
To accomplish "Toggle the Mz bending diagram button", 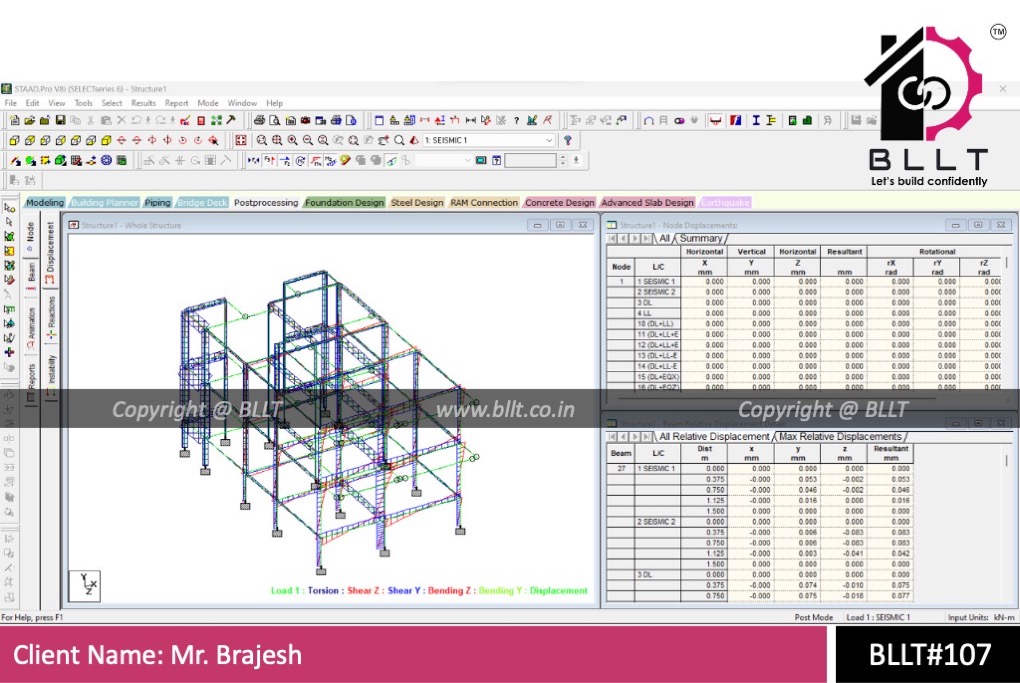I will (x=331, y=161).
